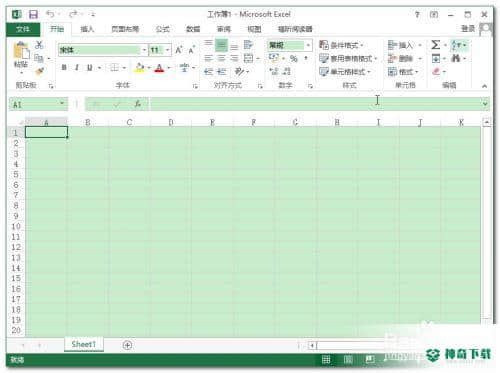
Task: Click the Fill down icon in Editing group
Action: click(x=436, y=59)
